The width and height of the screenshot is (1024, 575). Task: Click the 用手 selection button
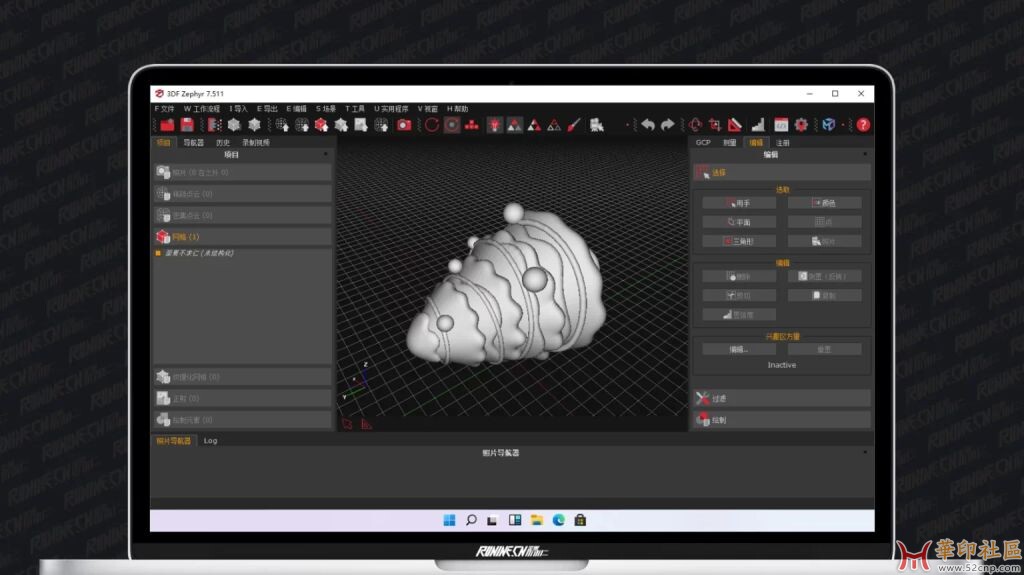pyautogui.click(x=739, y=203)
